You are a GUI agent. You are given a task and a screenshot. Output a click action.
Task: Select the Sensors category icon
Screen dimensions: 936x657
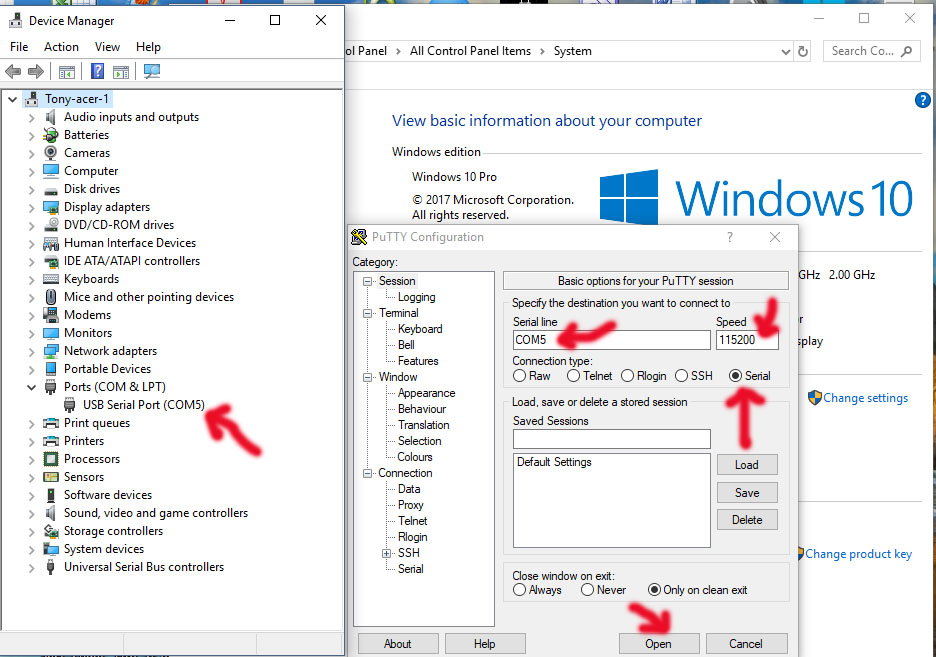[51, 477]
